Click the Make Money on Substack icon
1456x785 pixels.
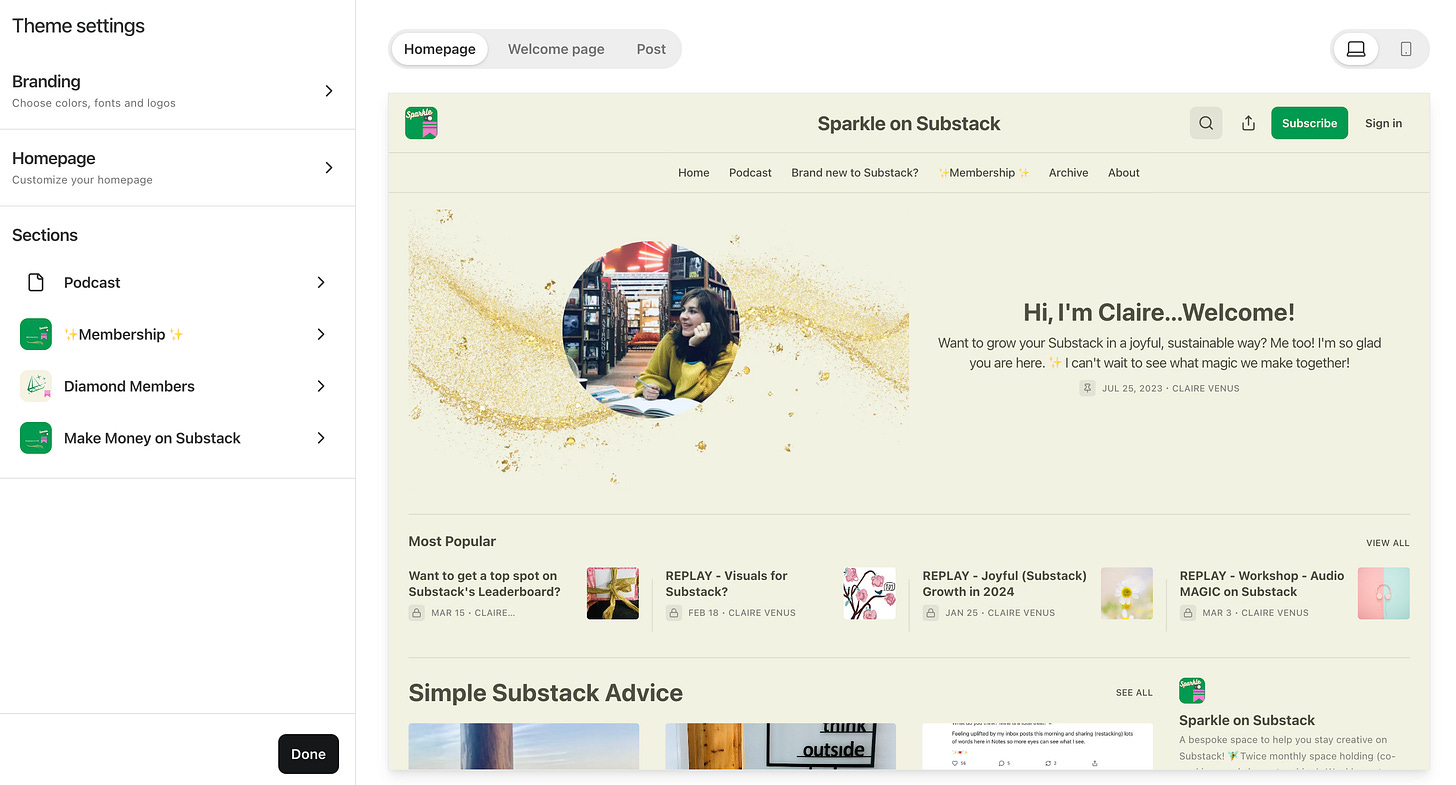pyautogui.click(x=36, y=438)
